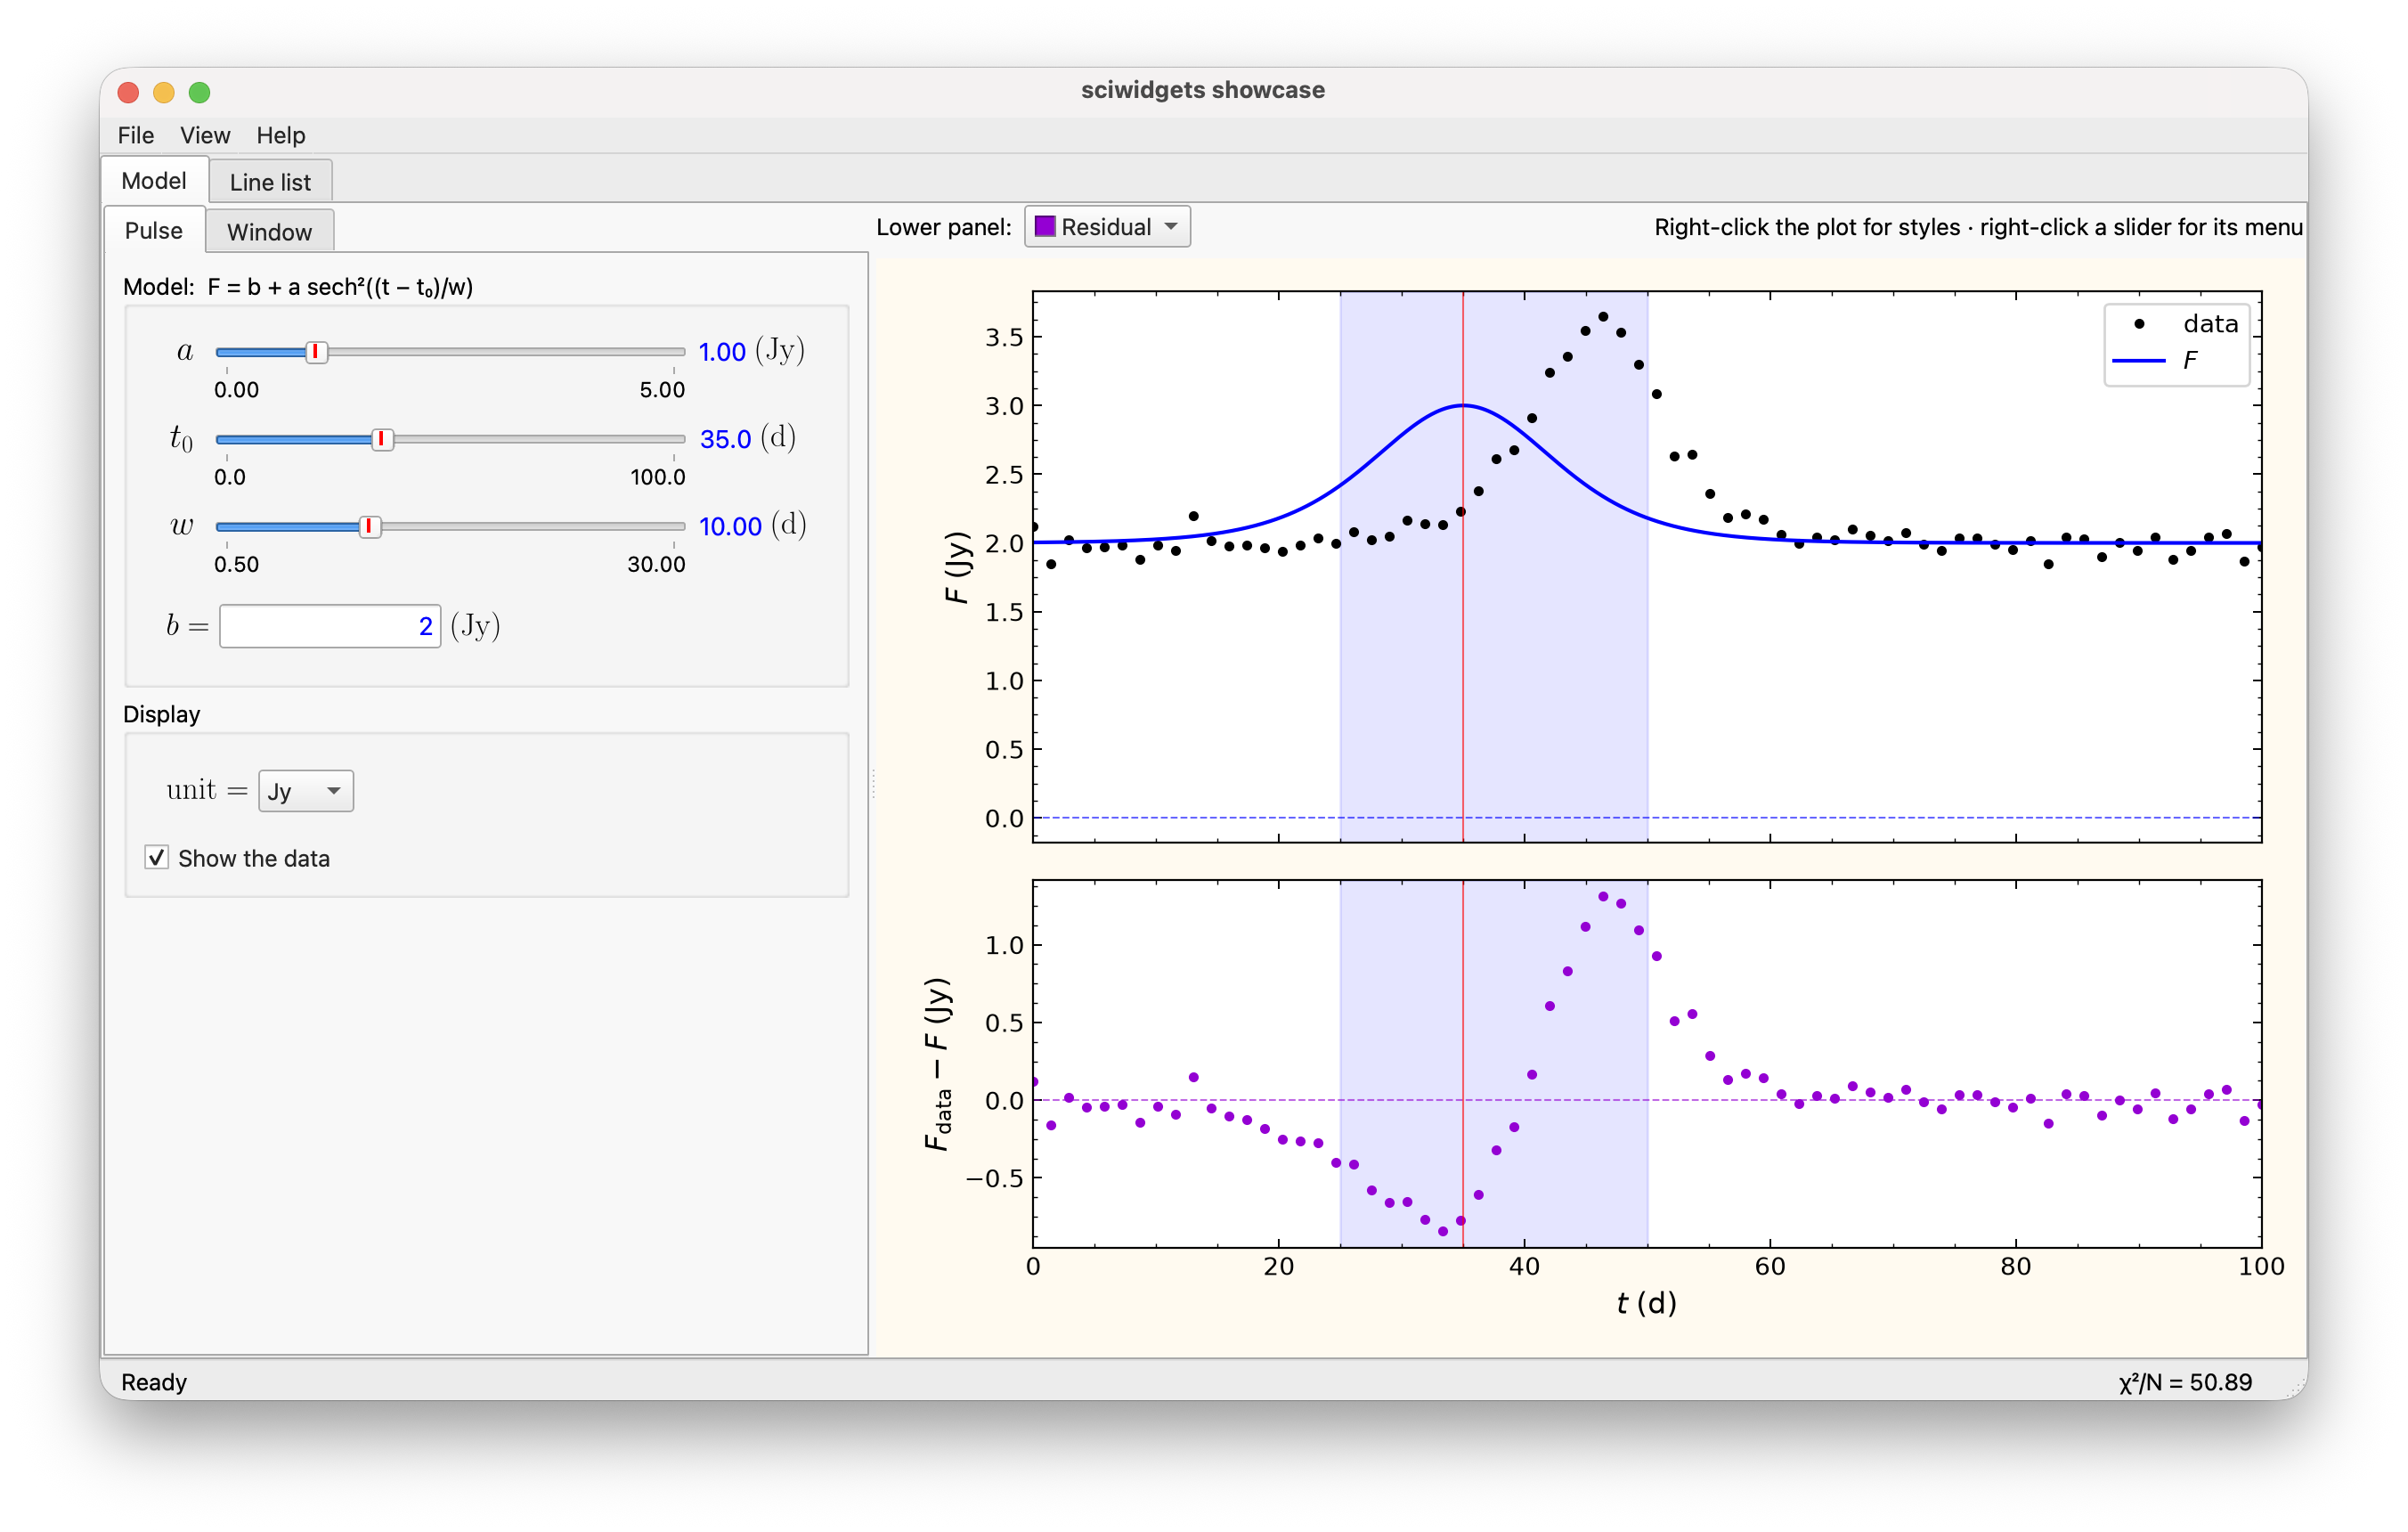Select the Pulse sub-tab

click(x=154, y=230)
